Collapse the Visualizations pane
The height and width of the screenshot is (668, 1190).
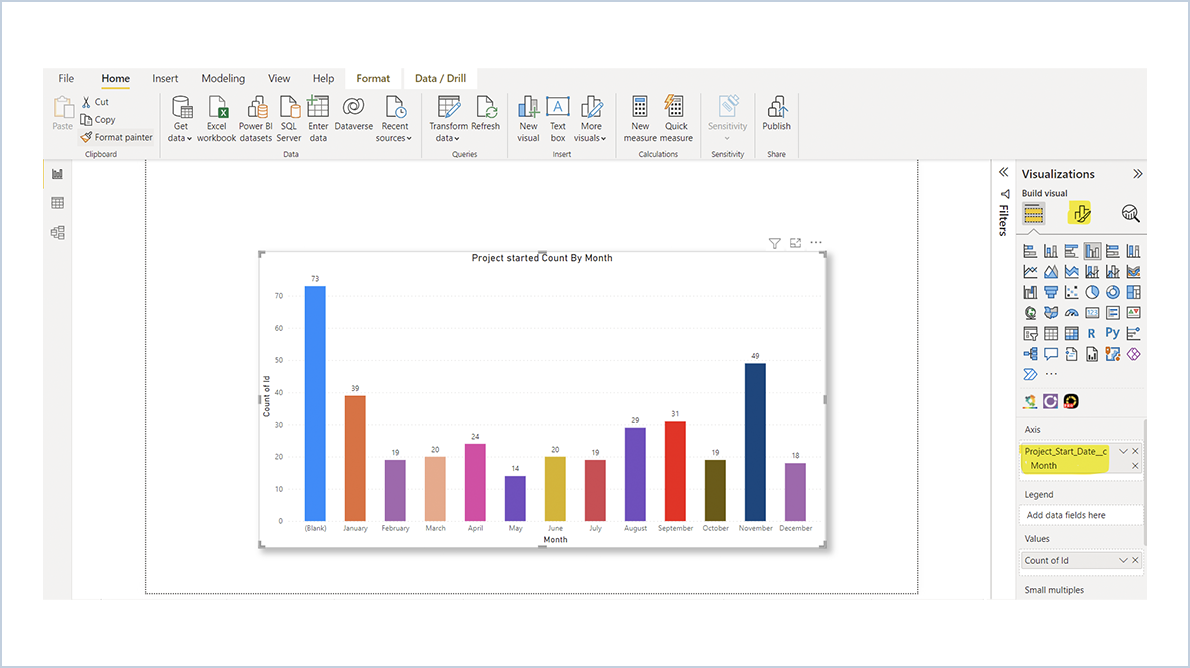1137,172
